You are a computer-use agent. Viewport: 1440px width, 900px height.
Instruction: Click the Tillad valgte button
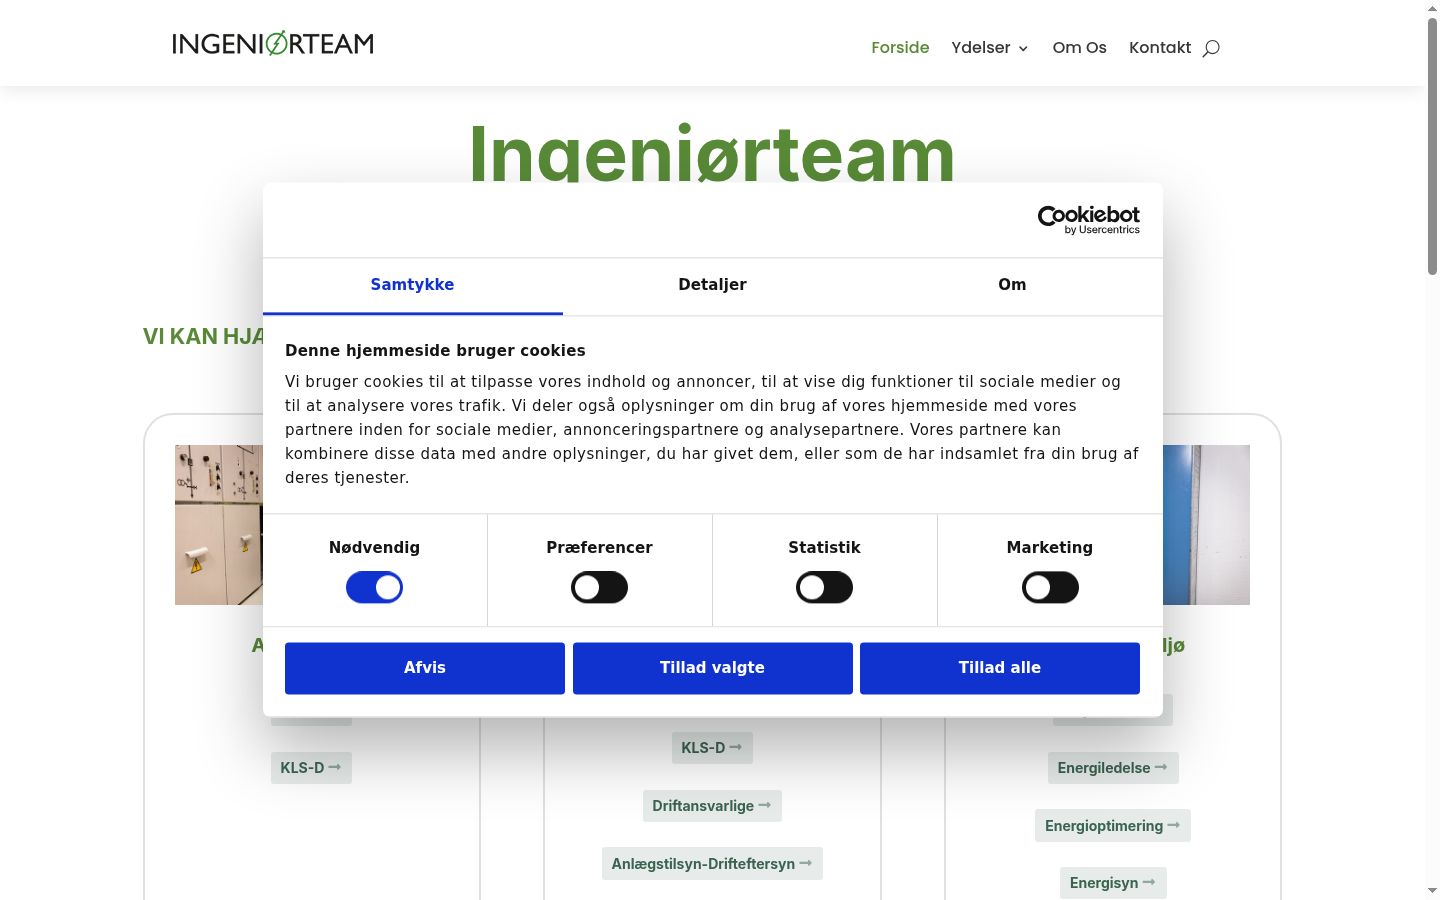(712, 668)
